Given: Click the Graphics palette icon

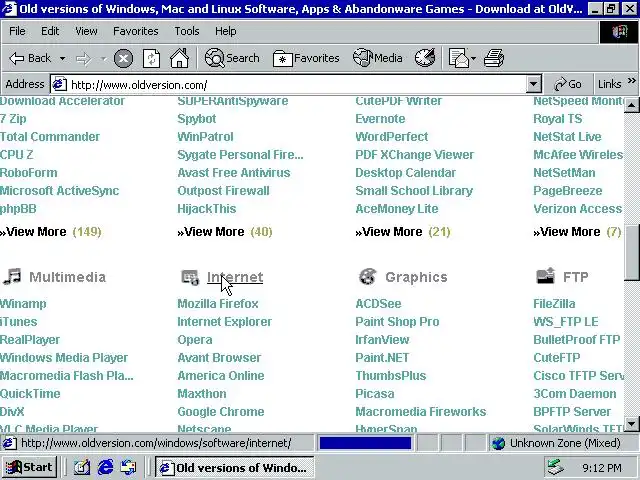Looking at the screenshot, I should 368,277.
